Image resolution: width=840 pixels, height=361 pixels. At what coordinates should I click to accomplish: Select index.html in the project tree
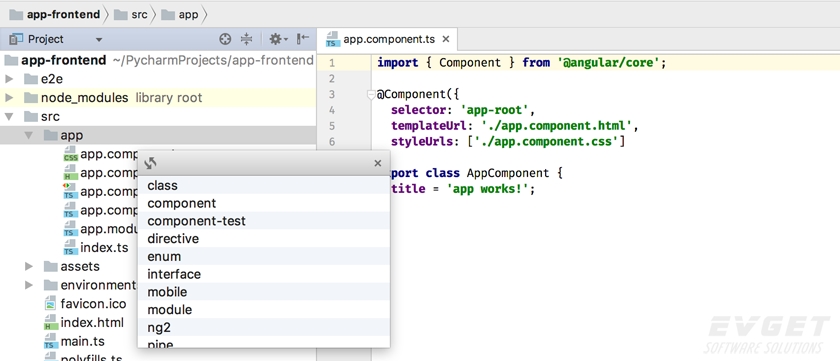(x=92, y=322)
